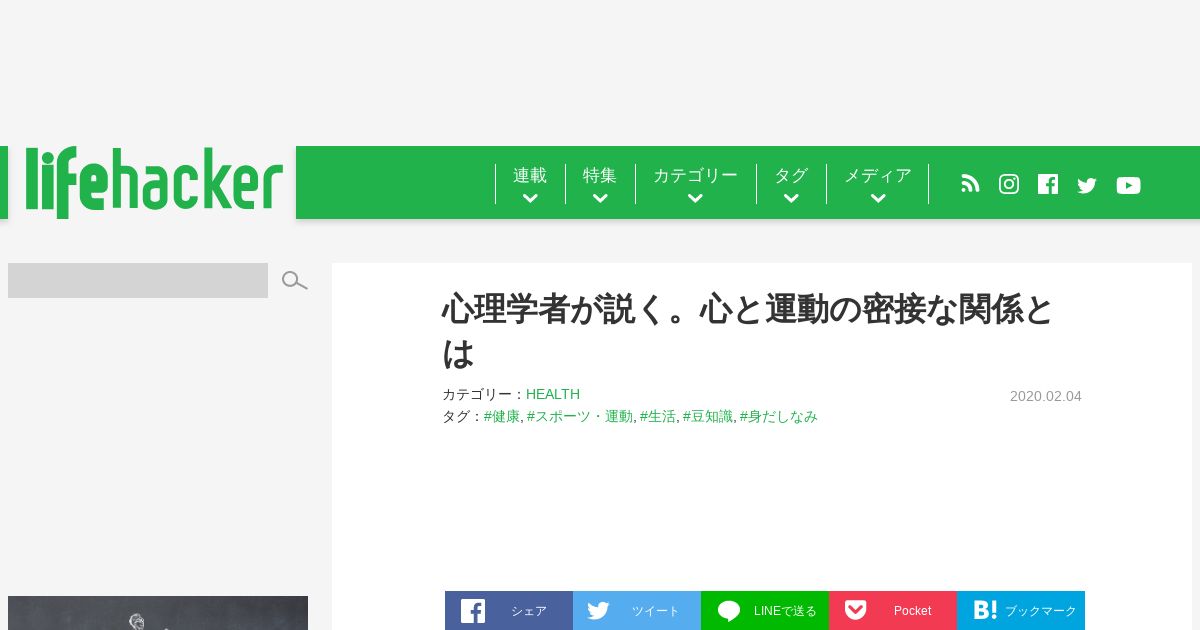Open the #スポーツ・運動 tag
This screenshot has width=1200, height=630.
click(580, 416)
